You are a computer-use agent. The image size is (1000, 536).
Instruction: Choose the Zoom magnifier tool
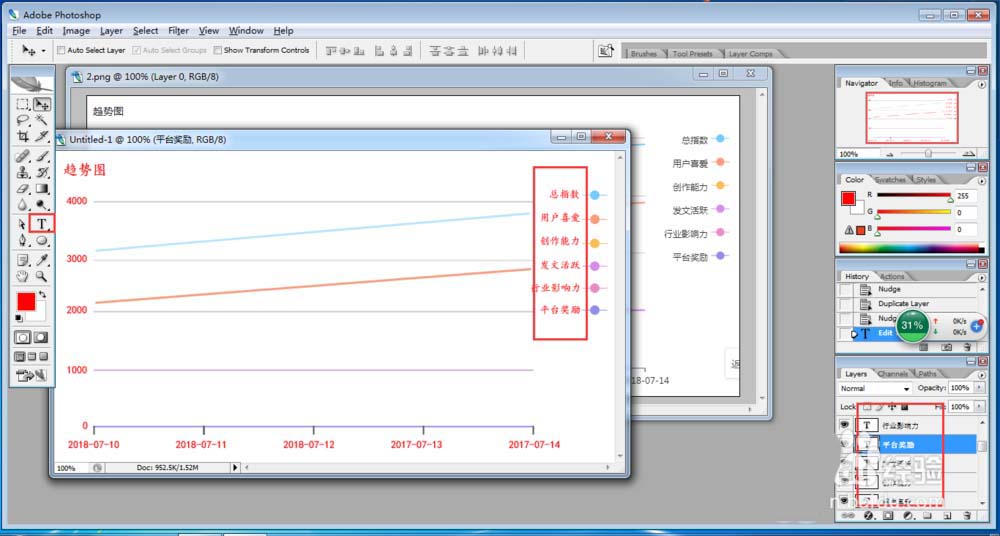(x=42, y=275)
